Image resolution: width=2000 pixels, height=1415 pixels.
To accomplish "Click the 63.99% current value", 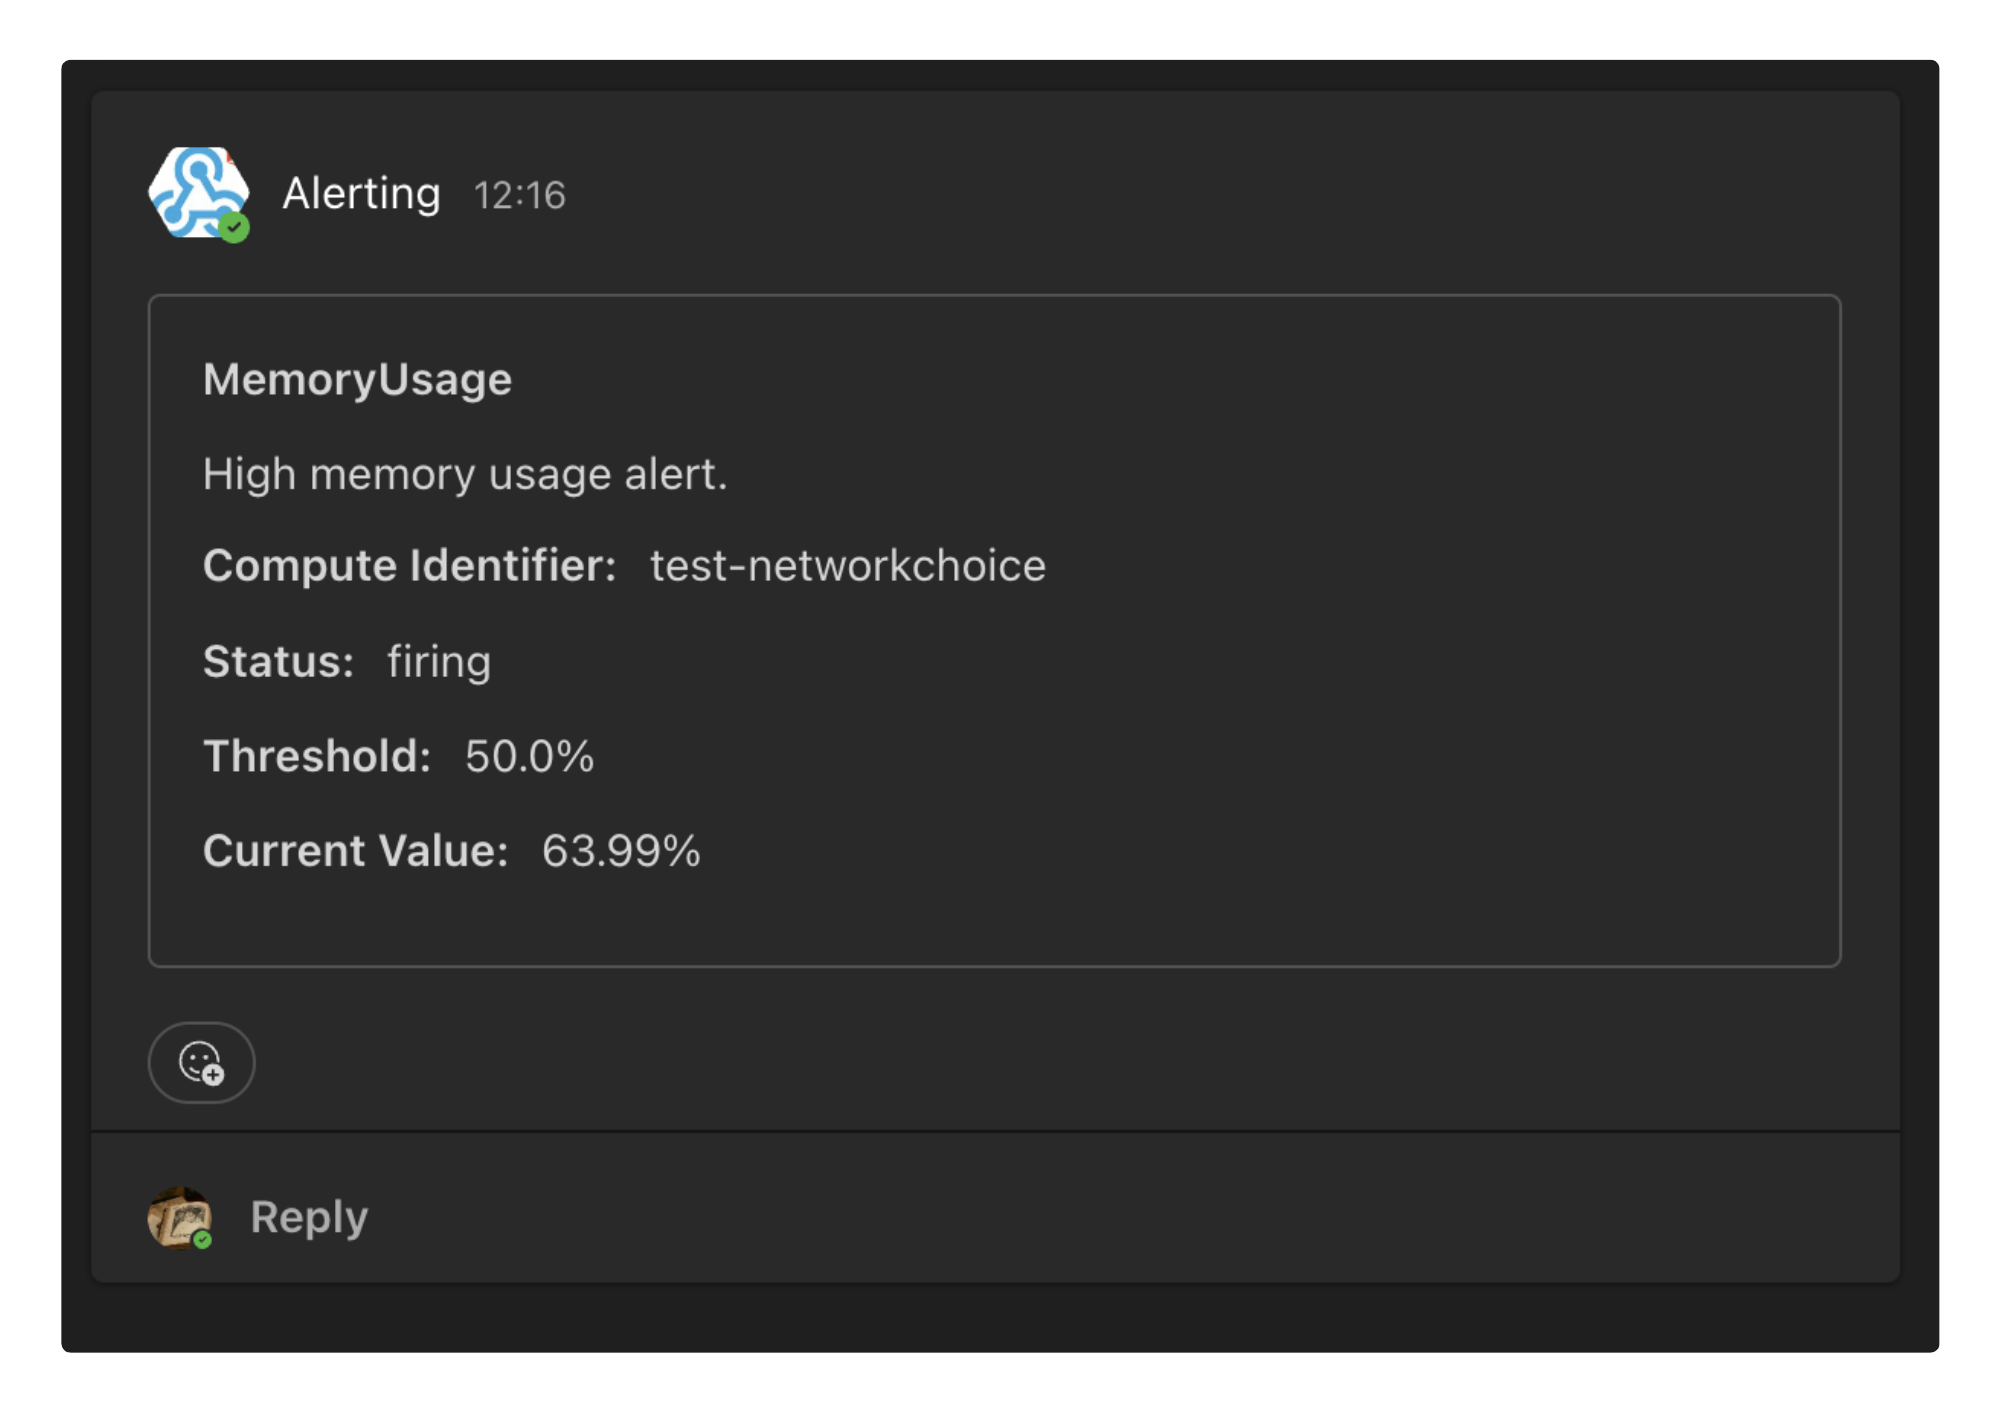I will (621, 852).
